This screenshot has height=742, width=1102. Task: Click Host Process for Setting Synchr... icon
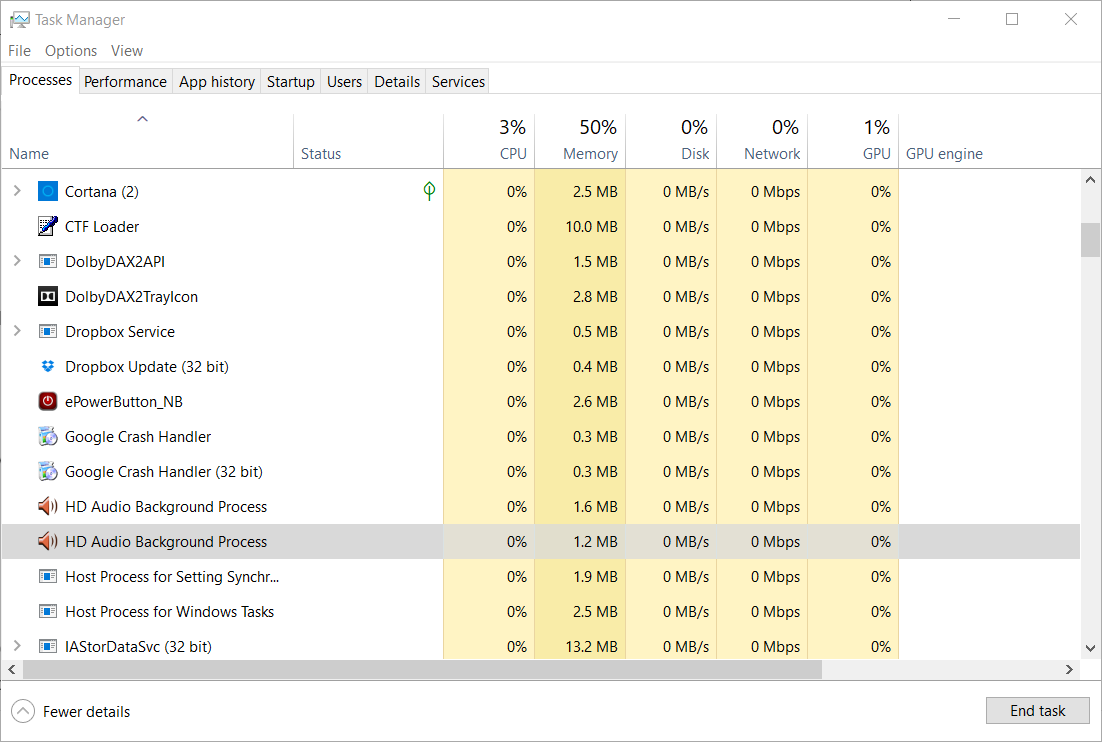pos(48,576)
